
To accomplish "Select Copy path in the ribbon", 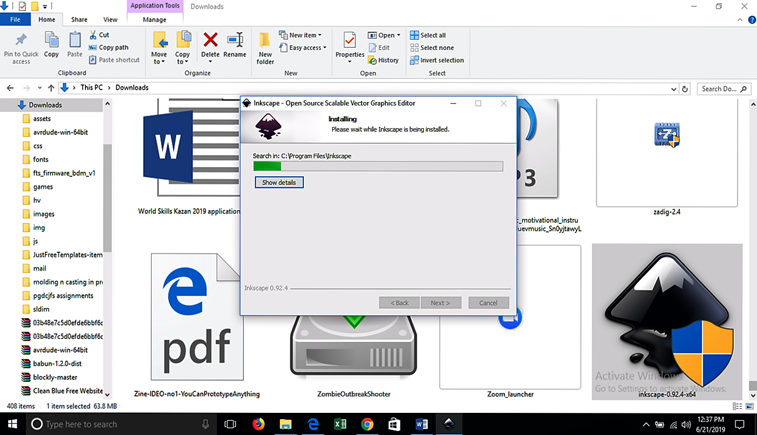I will [x=109, y=47].
